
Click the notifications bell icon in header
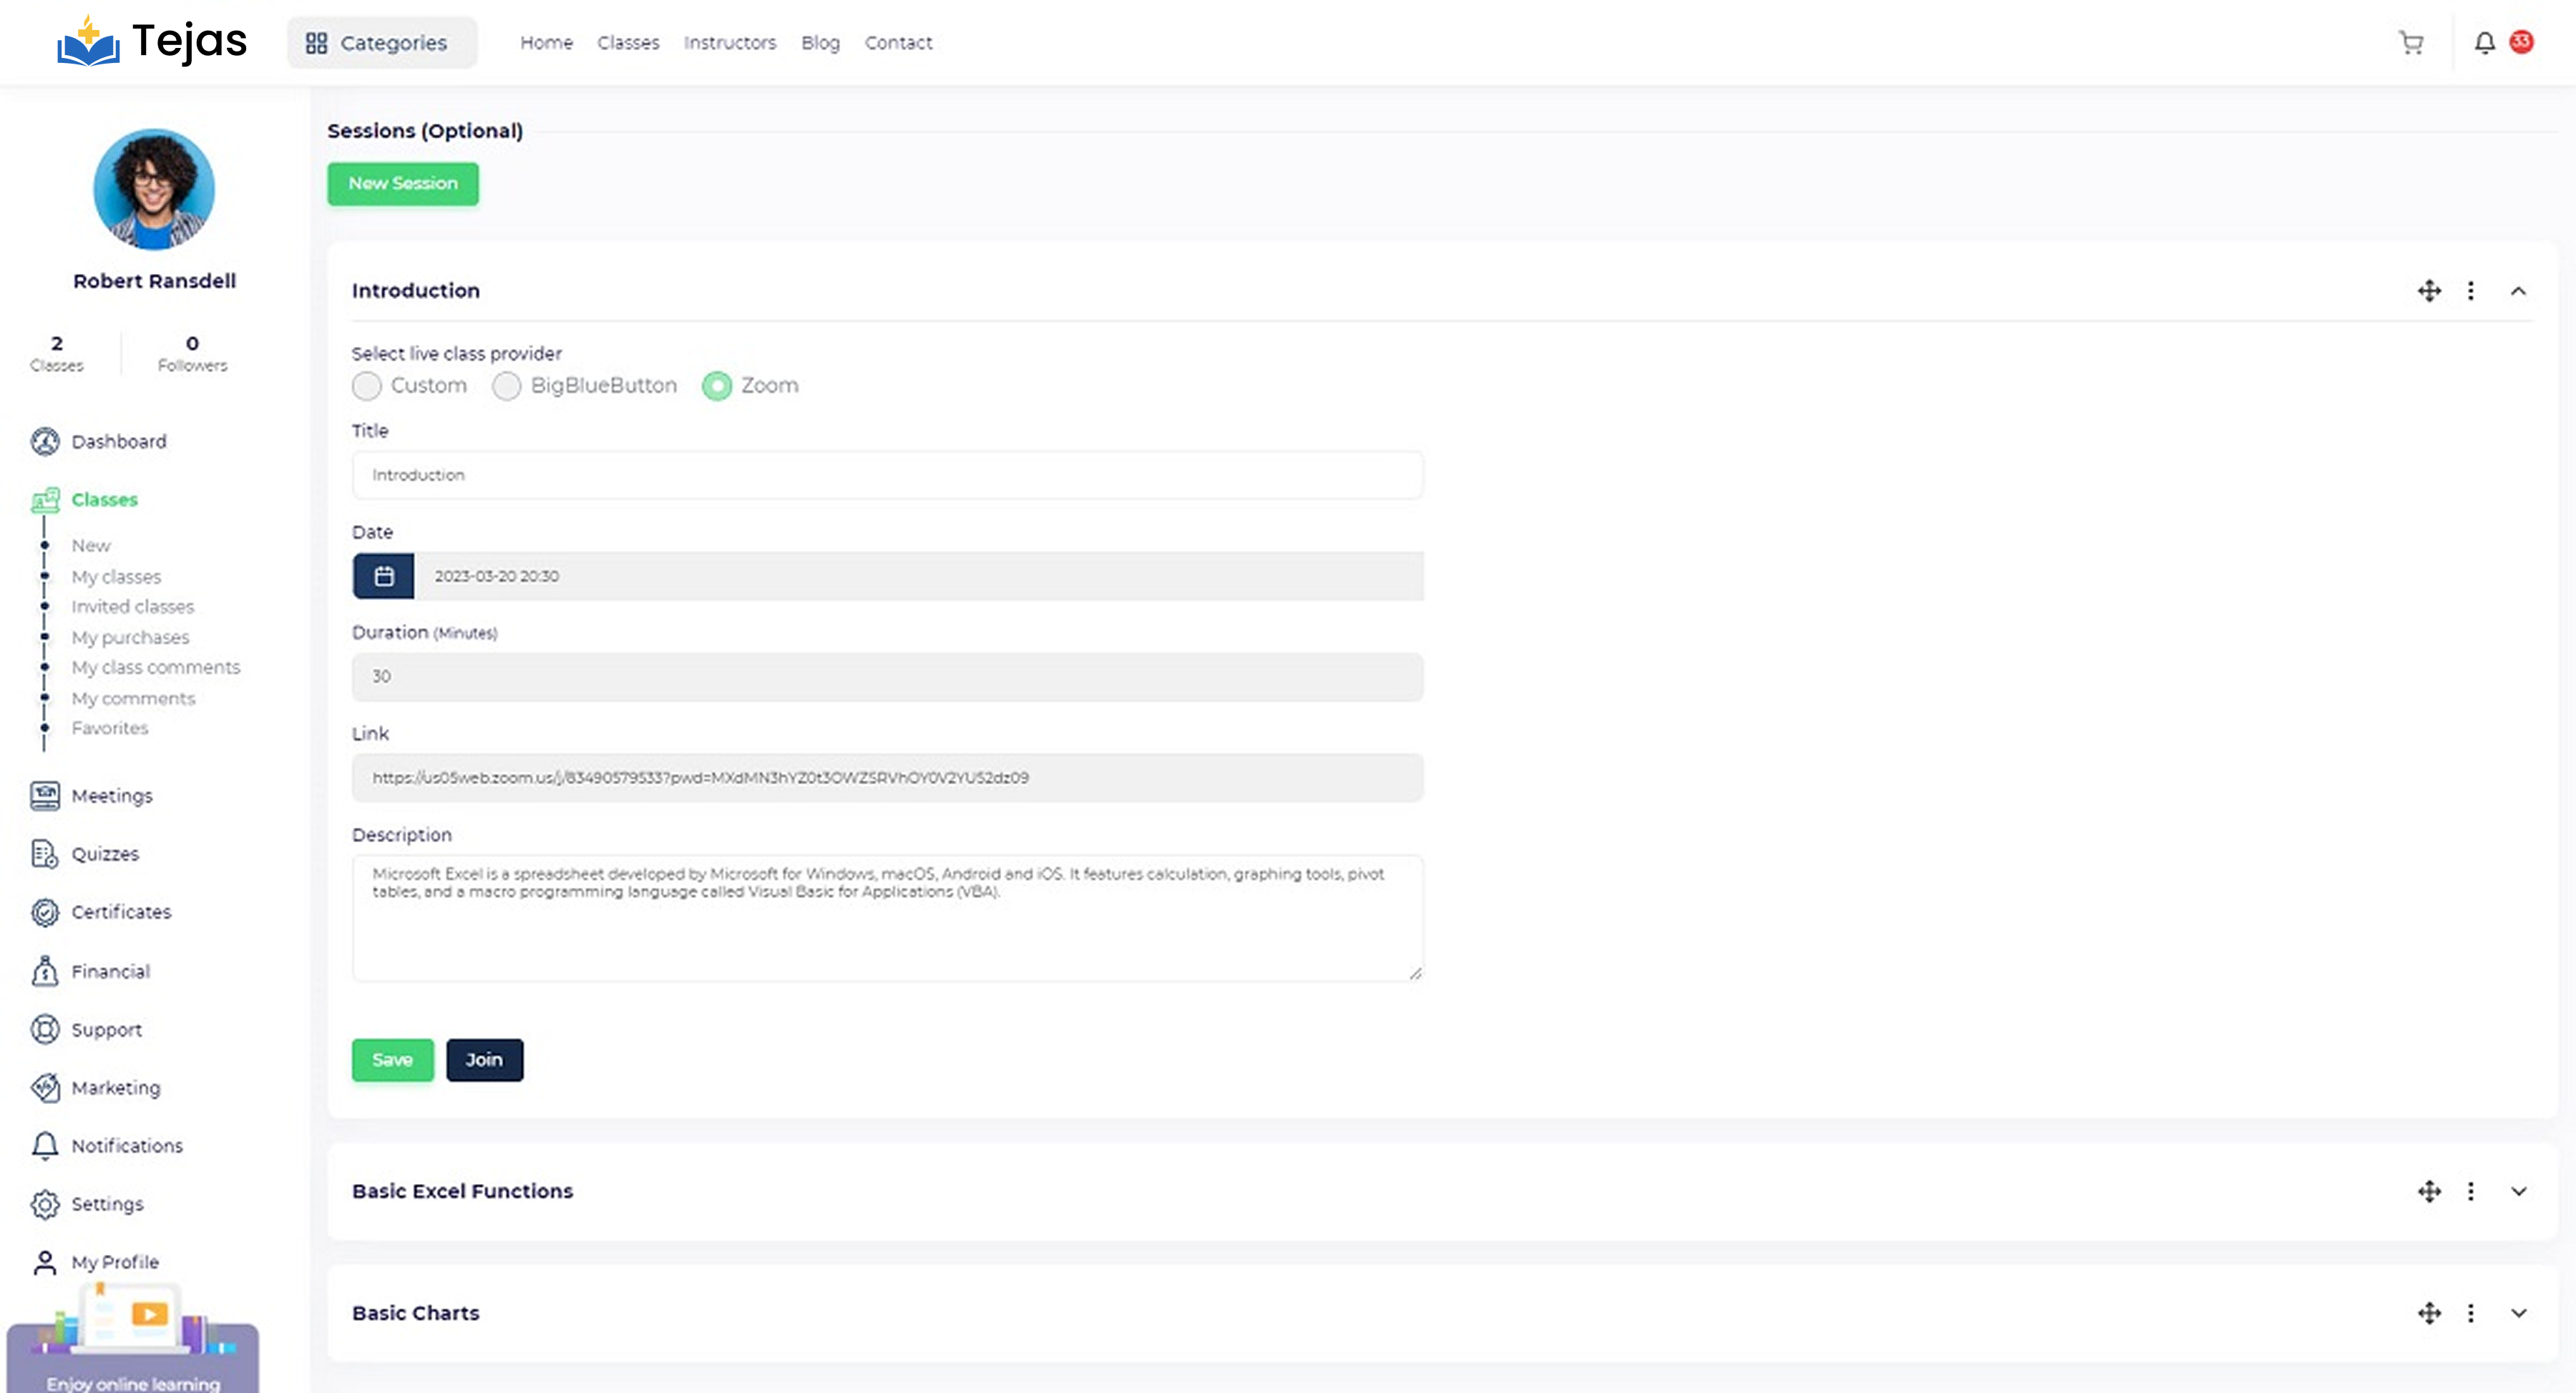(2484, 43)
